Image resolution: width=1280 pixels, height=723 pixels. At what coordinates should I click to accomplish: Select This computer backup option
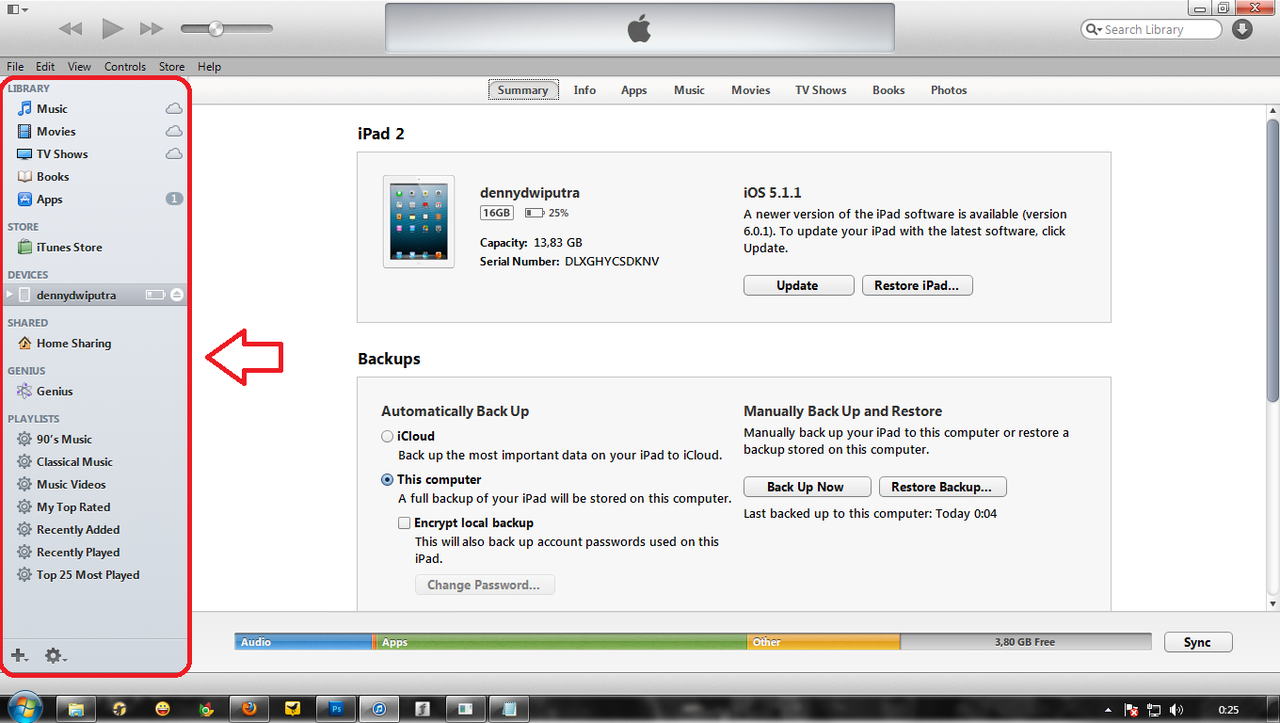coord(387,480)
